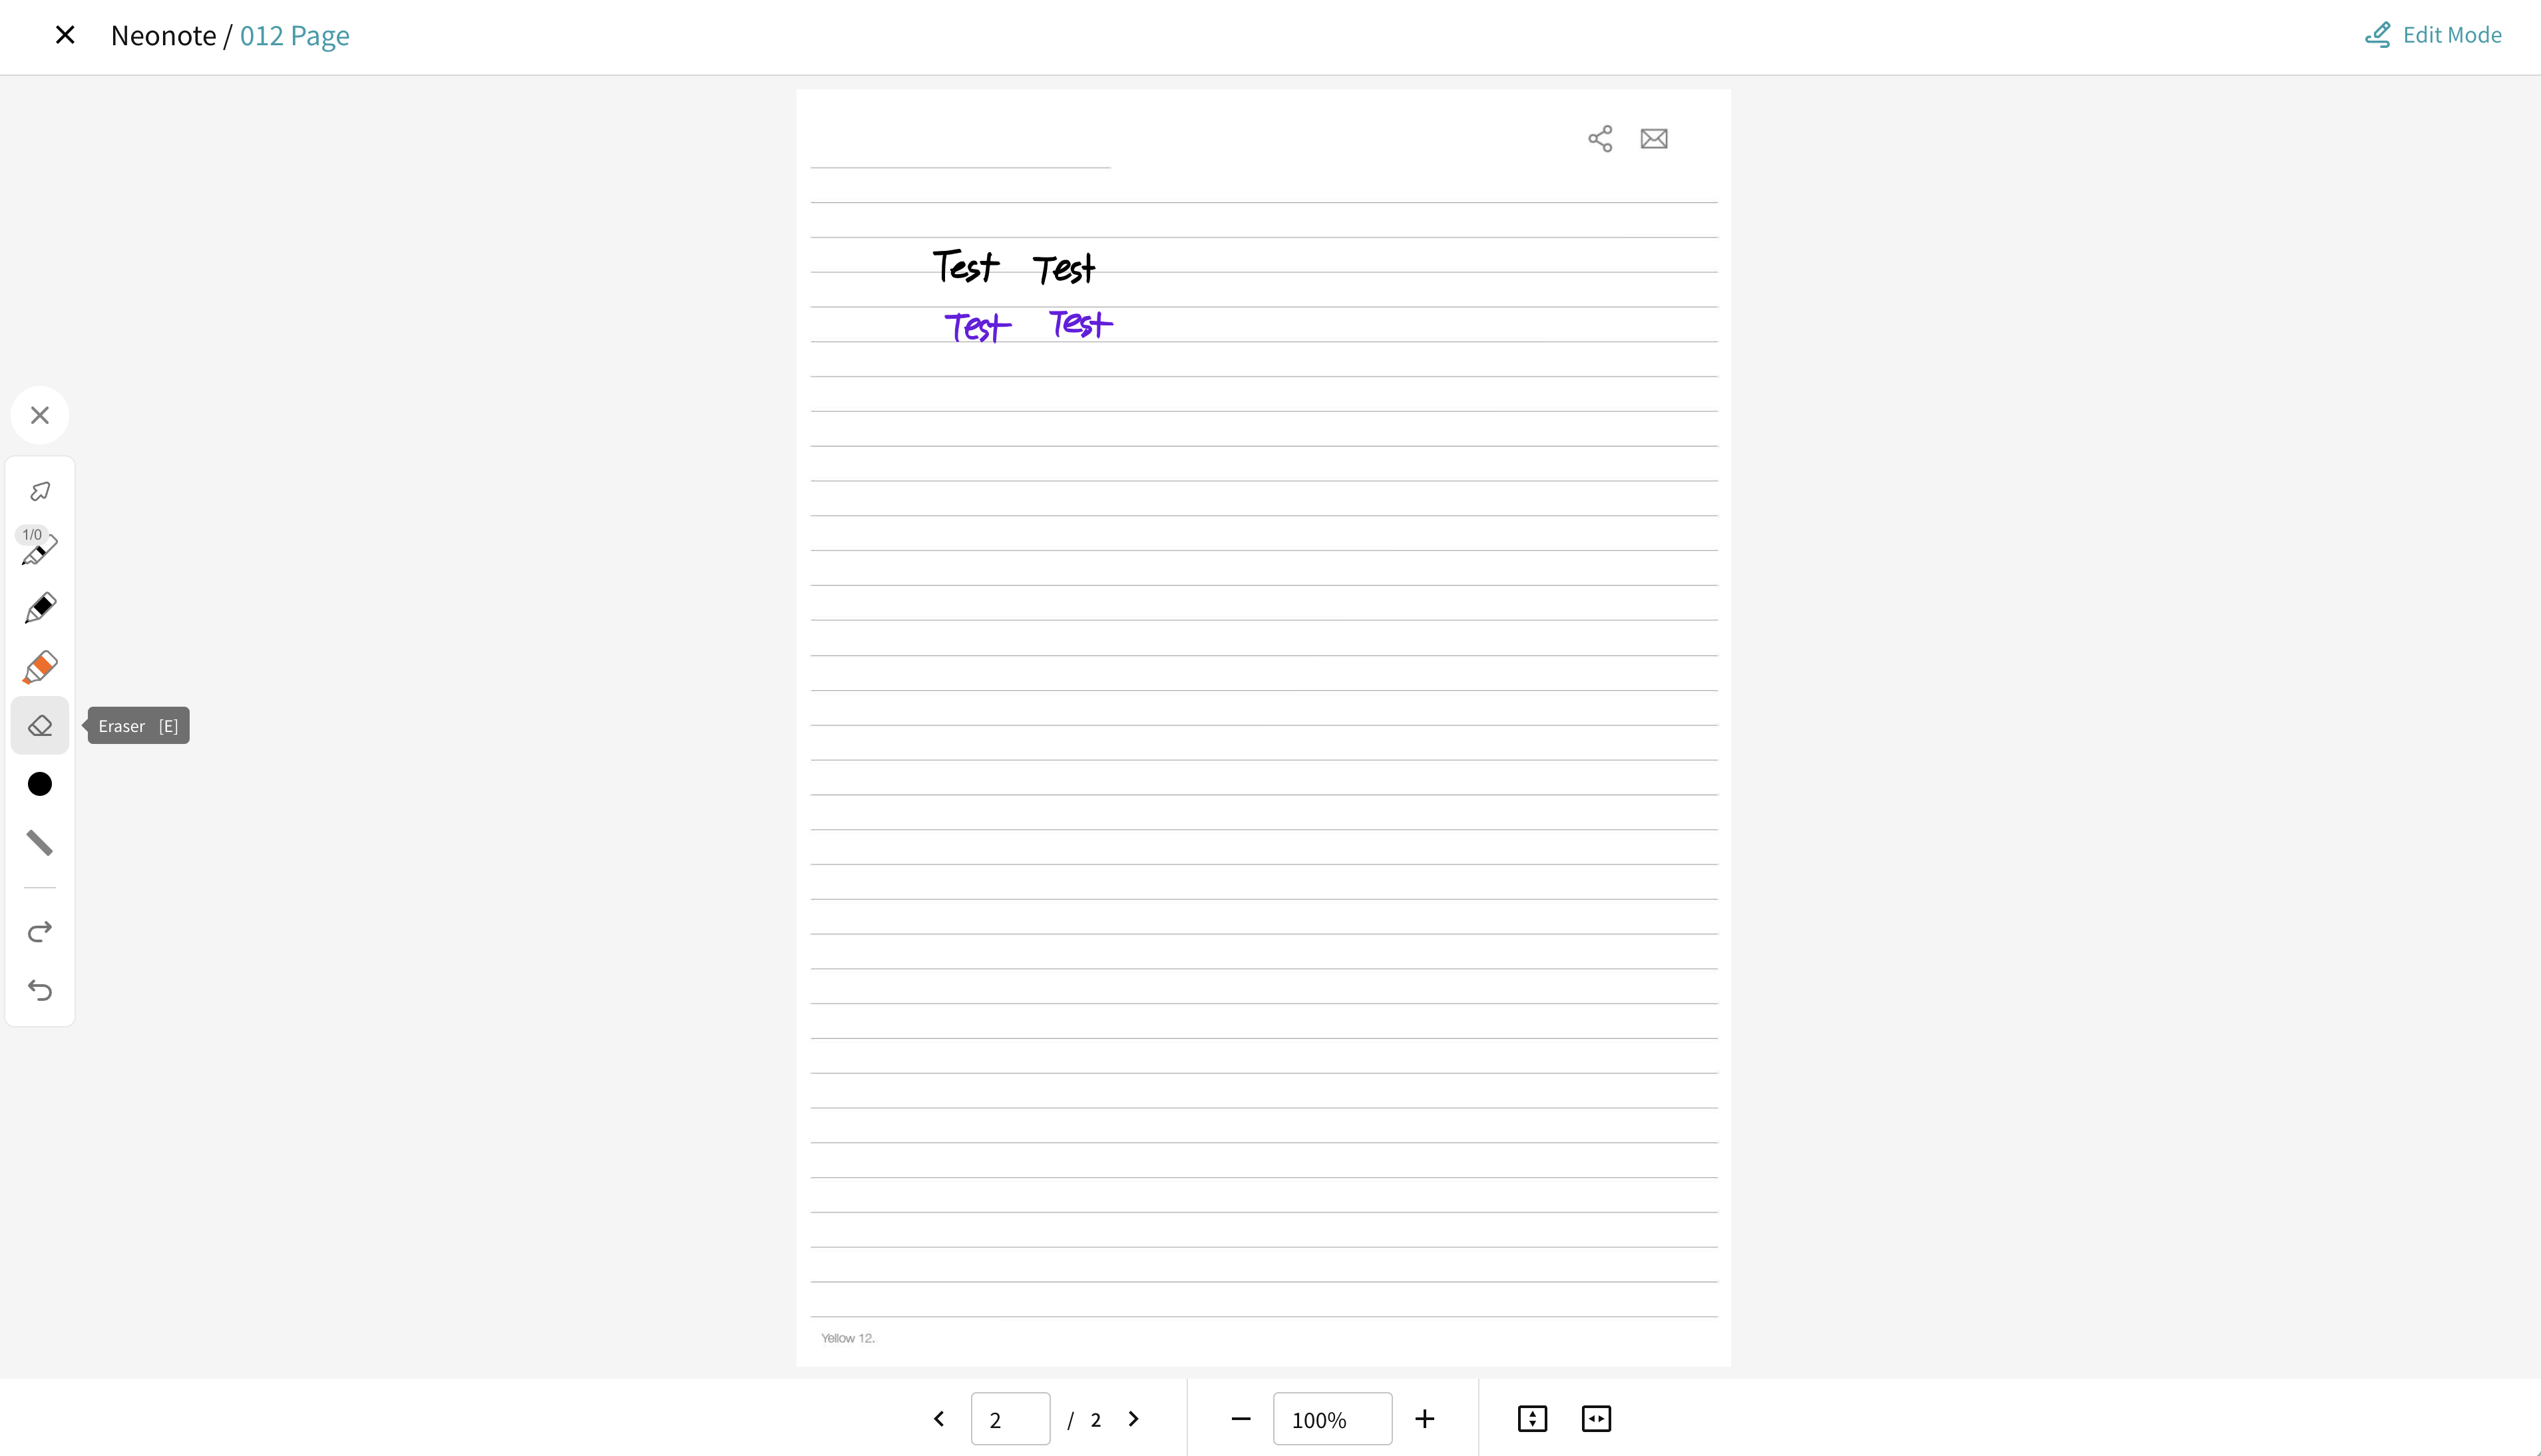Go to the previous page
Screen dimensions: 2541x1456
939,1419
